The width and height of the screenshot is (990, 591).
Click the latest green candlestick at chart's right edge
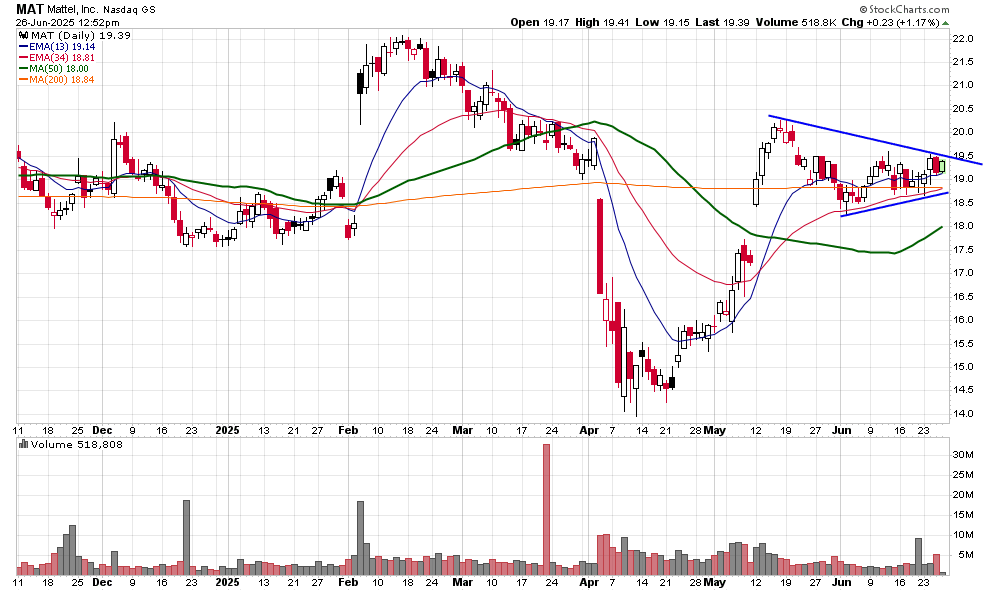click(x=943, y=166)
